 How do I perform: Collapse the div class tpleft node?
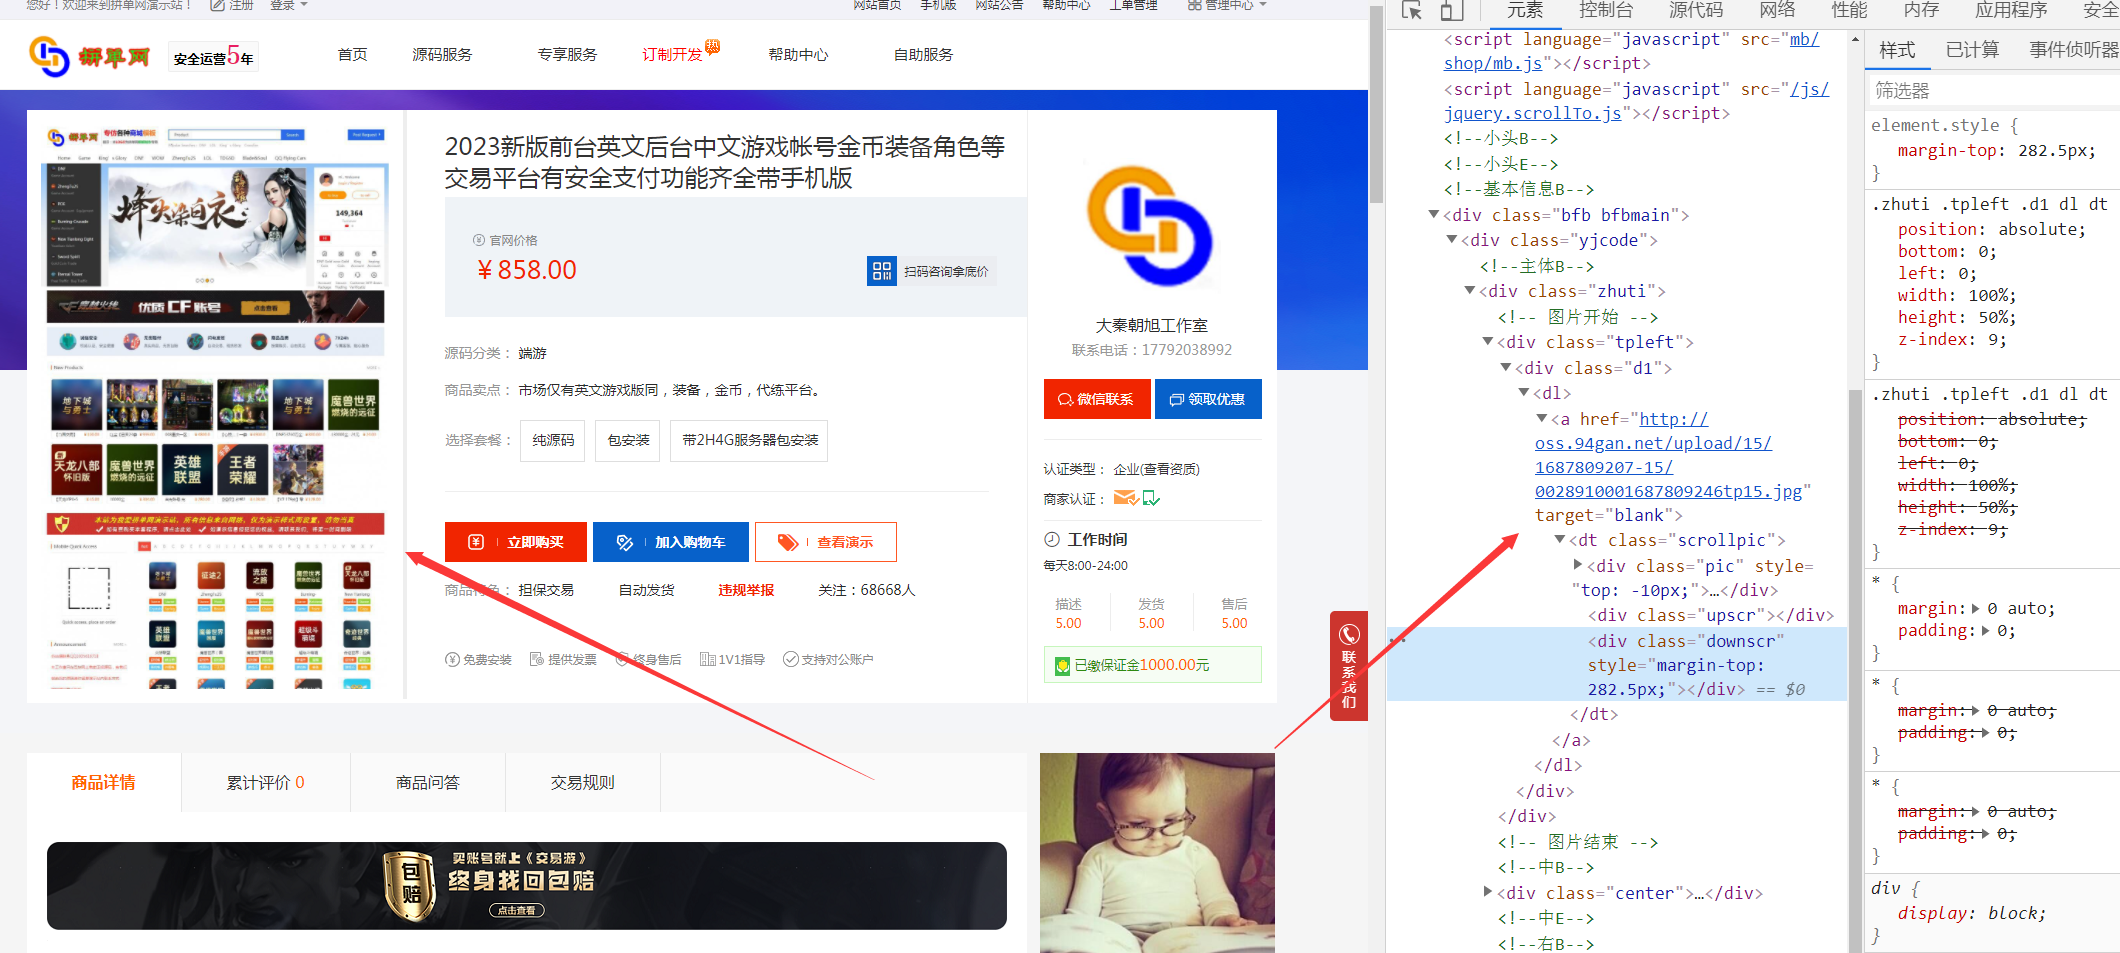click(1488, 342)
